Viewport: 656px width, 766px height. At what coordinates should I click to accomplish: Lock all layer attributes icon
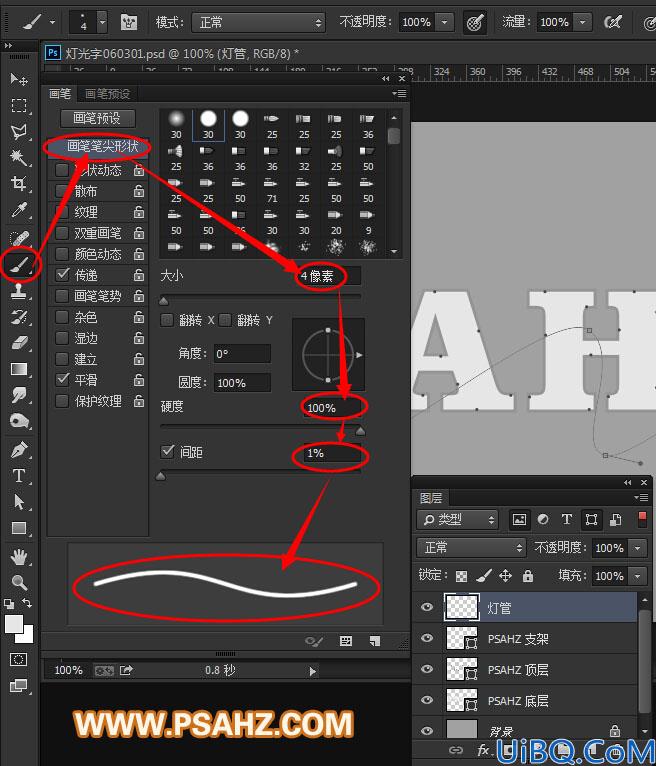[528, 576]
